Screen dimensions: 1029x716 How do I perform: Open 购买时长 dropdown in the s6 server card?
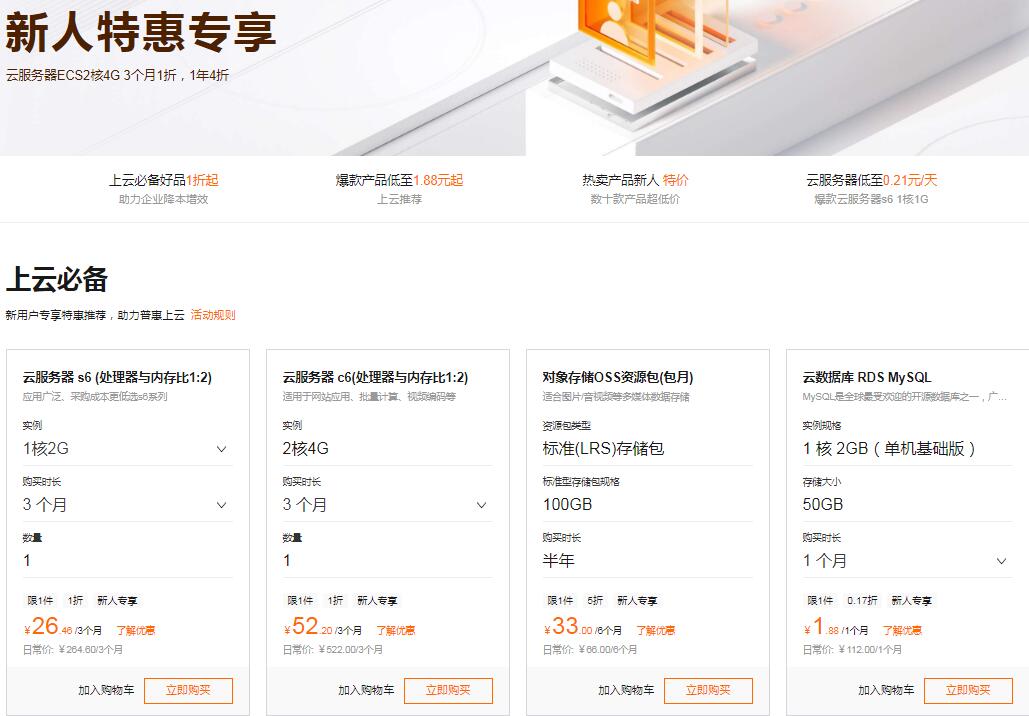point(127,505)
